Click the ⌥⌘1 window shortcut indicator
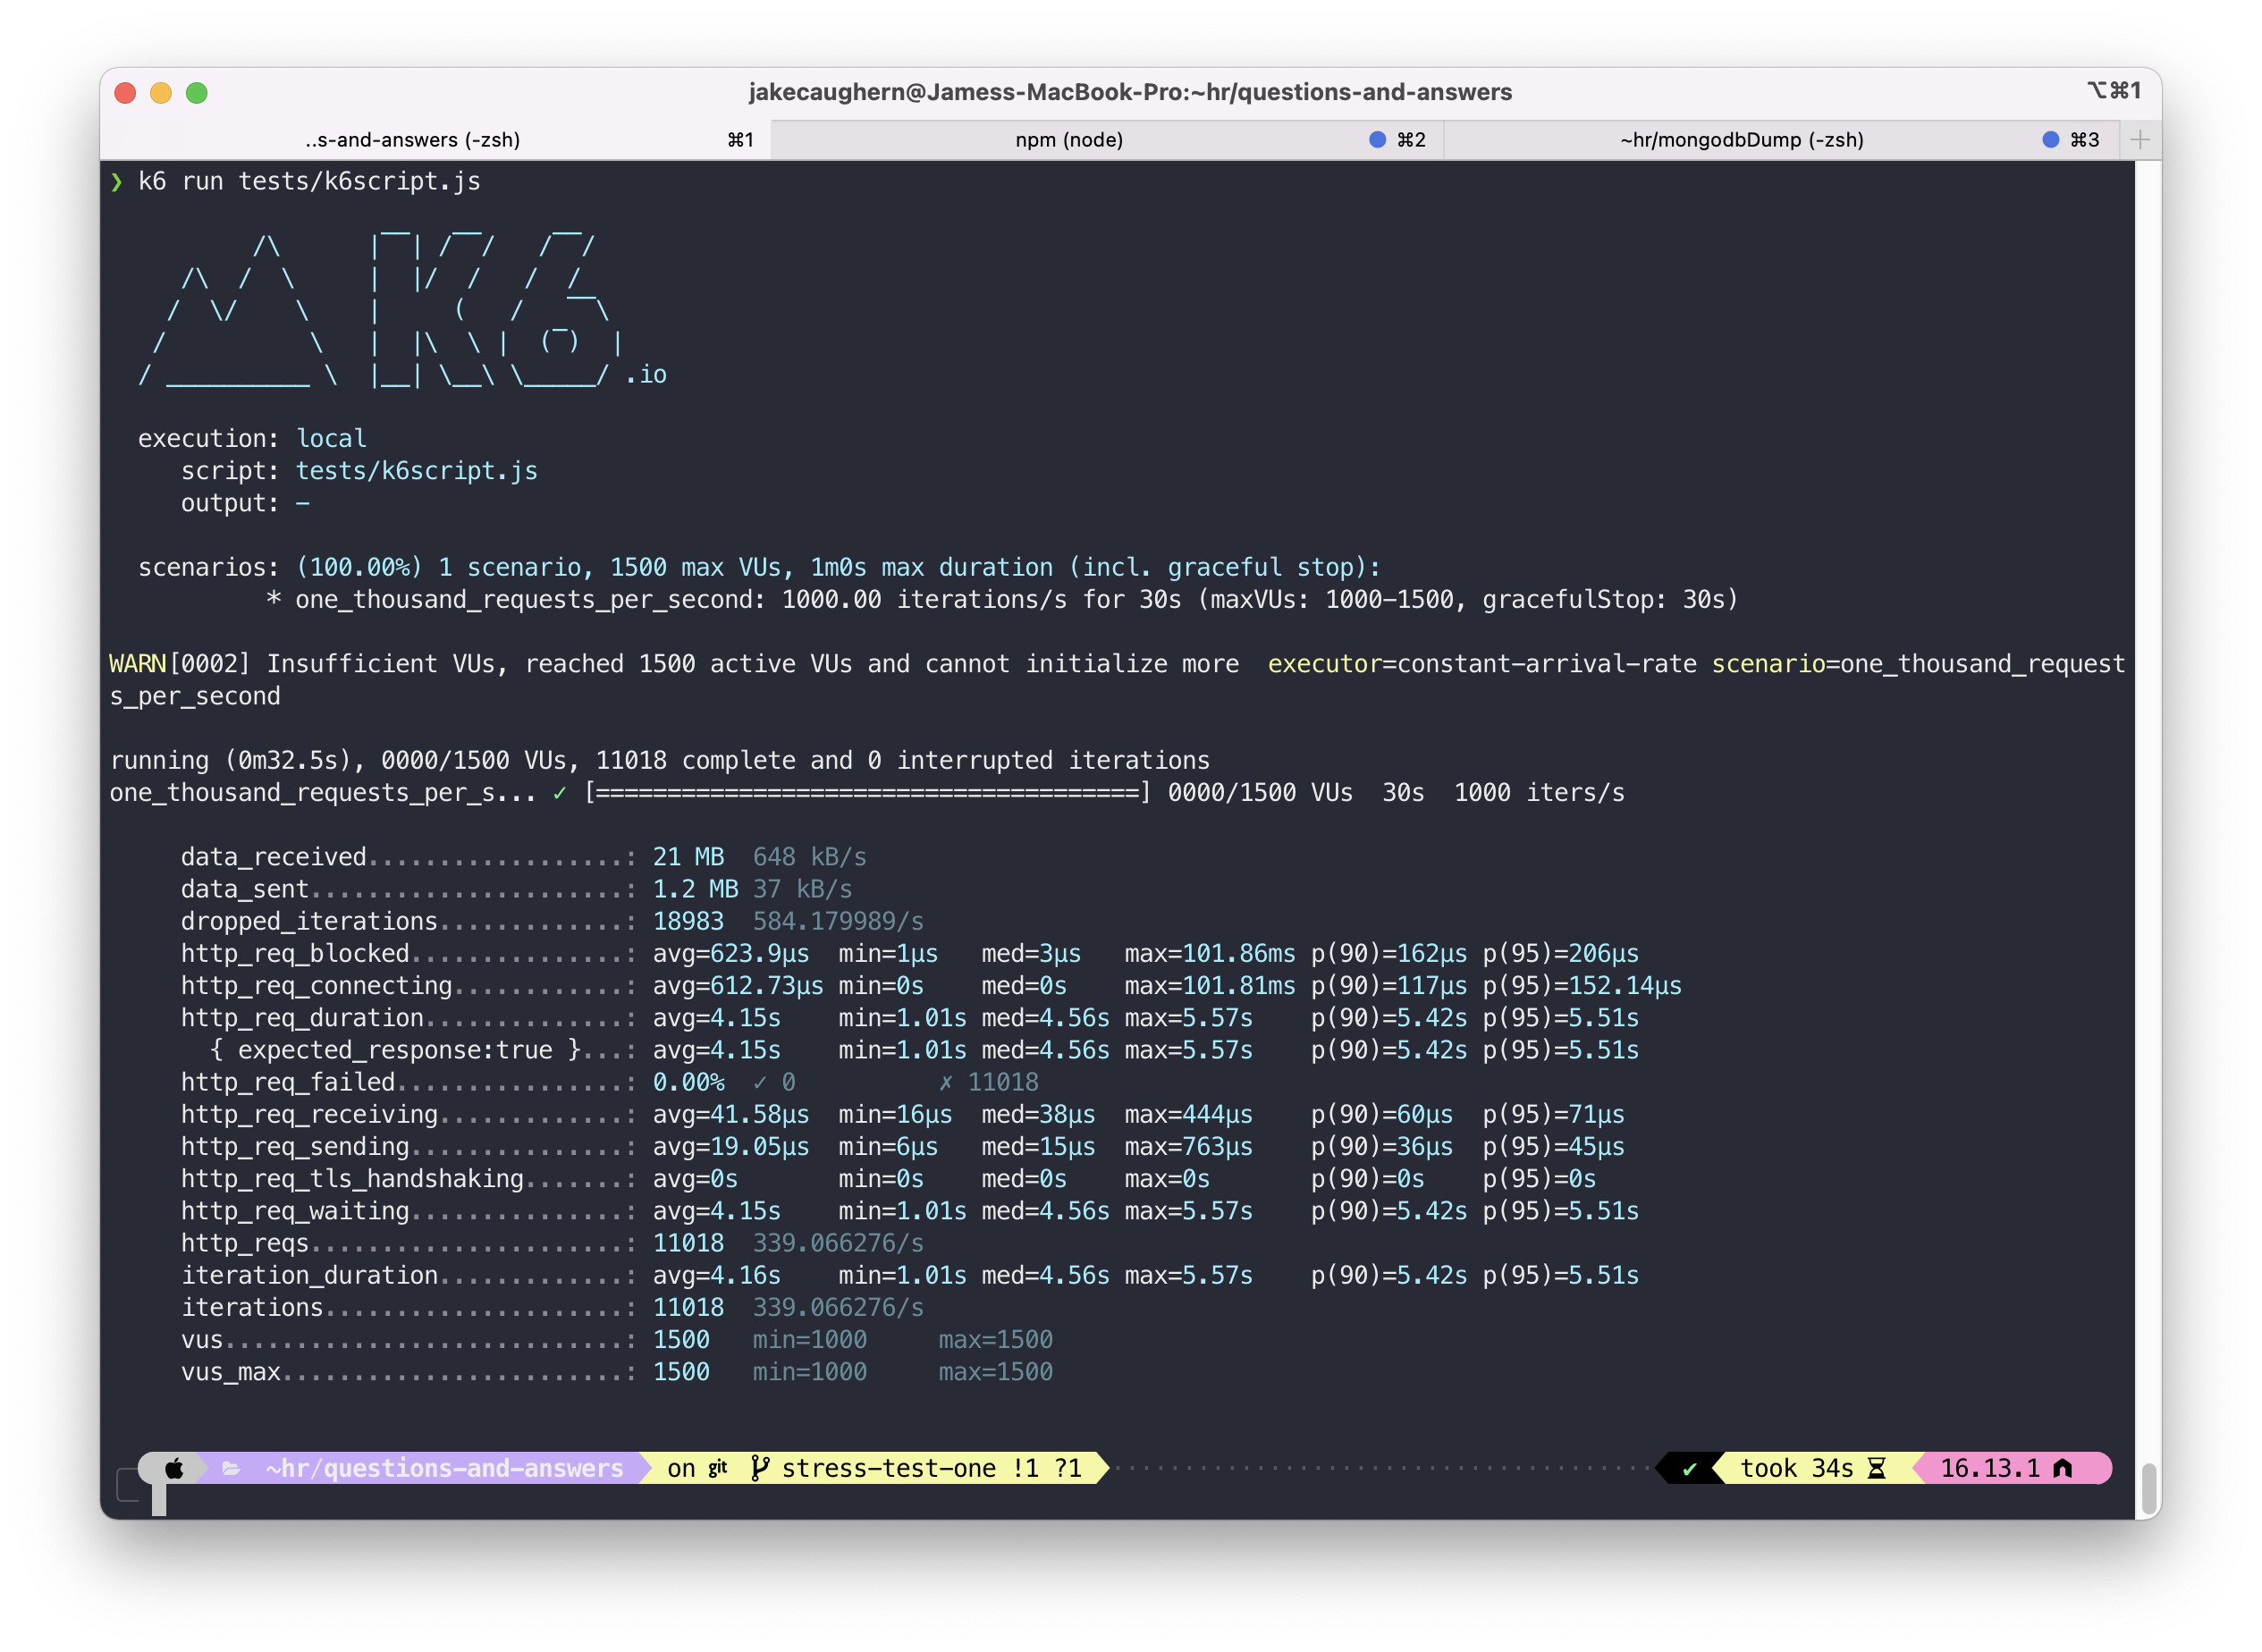Image resolution: width=2262 pixels, height=1652 pixels. click(x=2114, y=91)
